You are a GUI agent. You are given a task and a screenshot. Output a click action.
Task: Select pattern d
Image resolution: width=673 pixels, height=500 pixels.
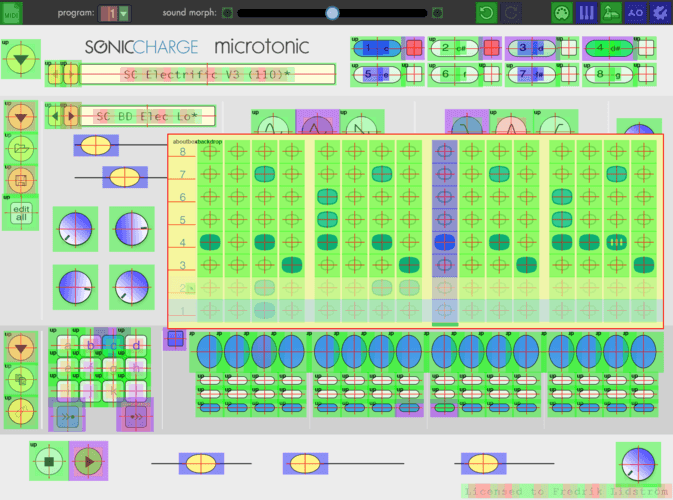136,345
